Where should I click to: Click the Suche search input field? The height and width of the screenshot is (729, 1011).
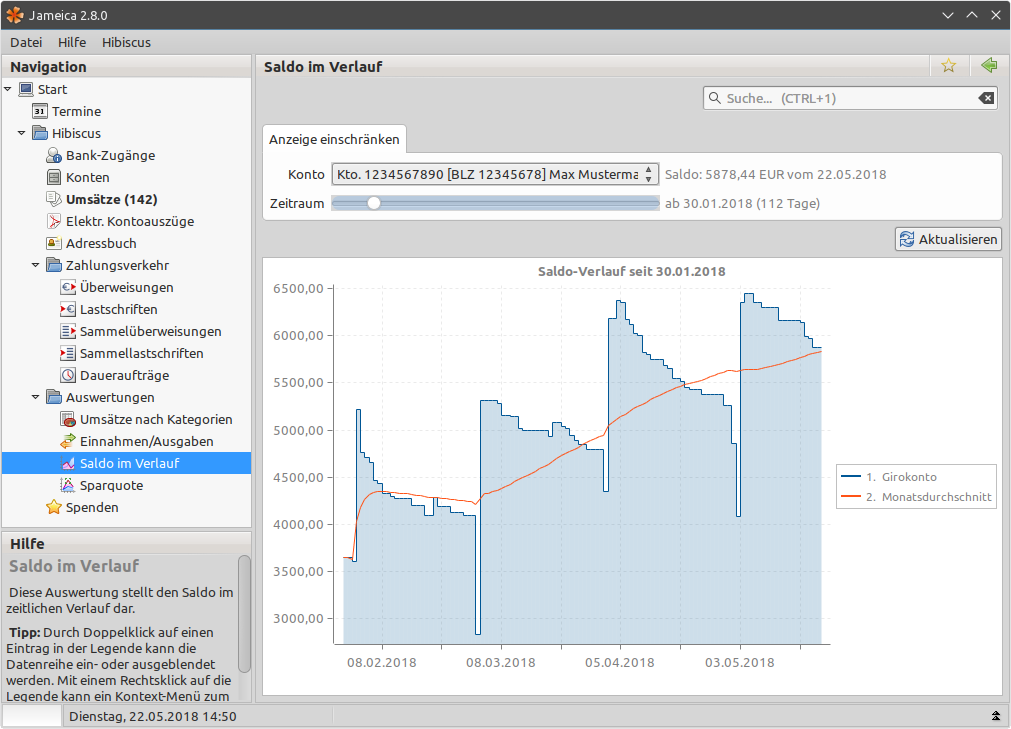pyautogui.click(x=850, y=98)
